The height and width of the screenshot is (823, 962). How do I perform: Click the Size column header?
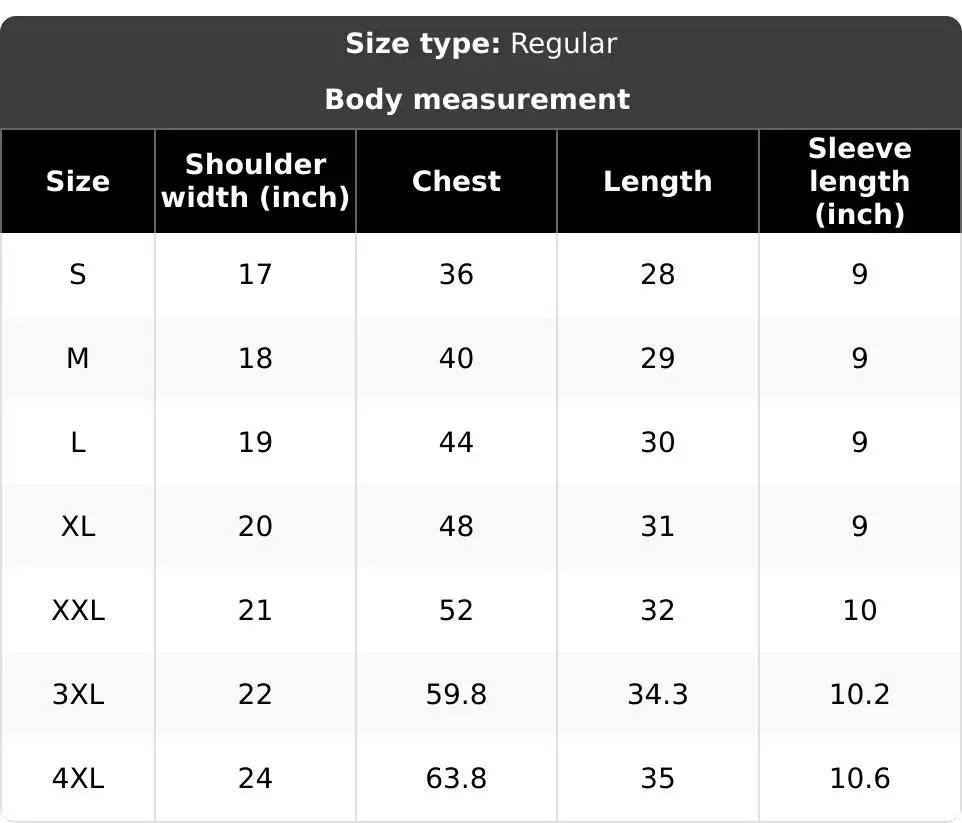point(78,182)
